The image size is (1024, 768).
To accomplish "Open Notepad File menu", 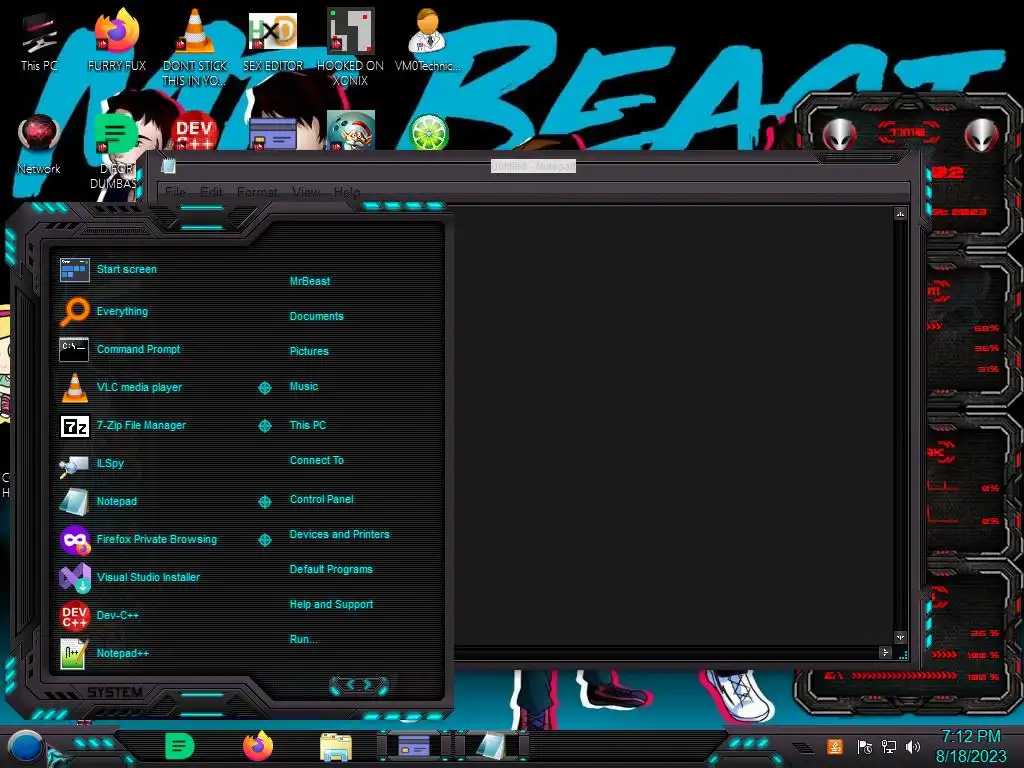I will tap(175, 192).
